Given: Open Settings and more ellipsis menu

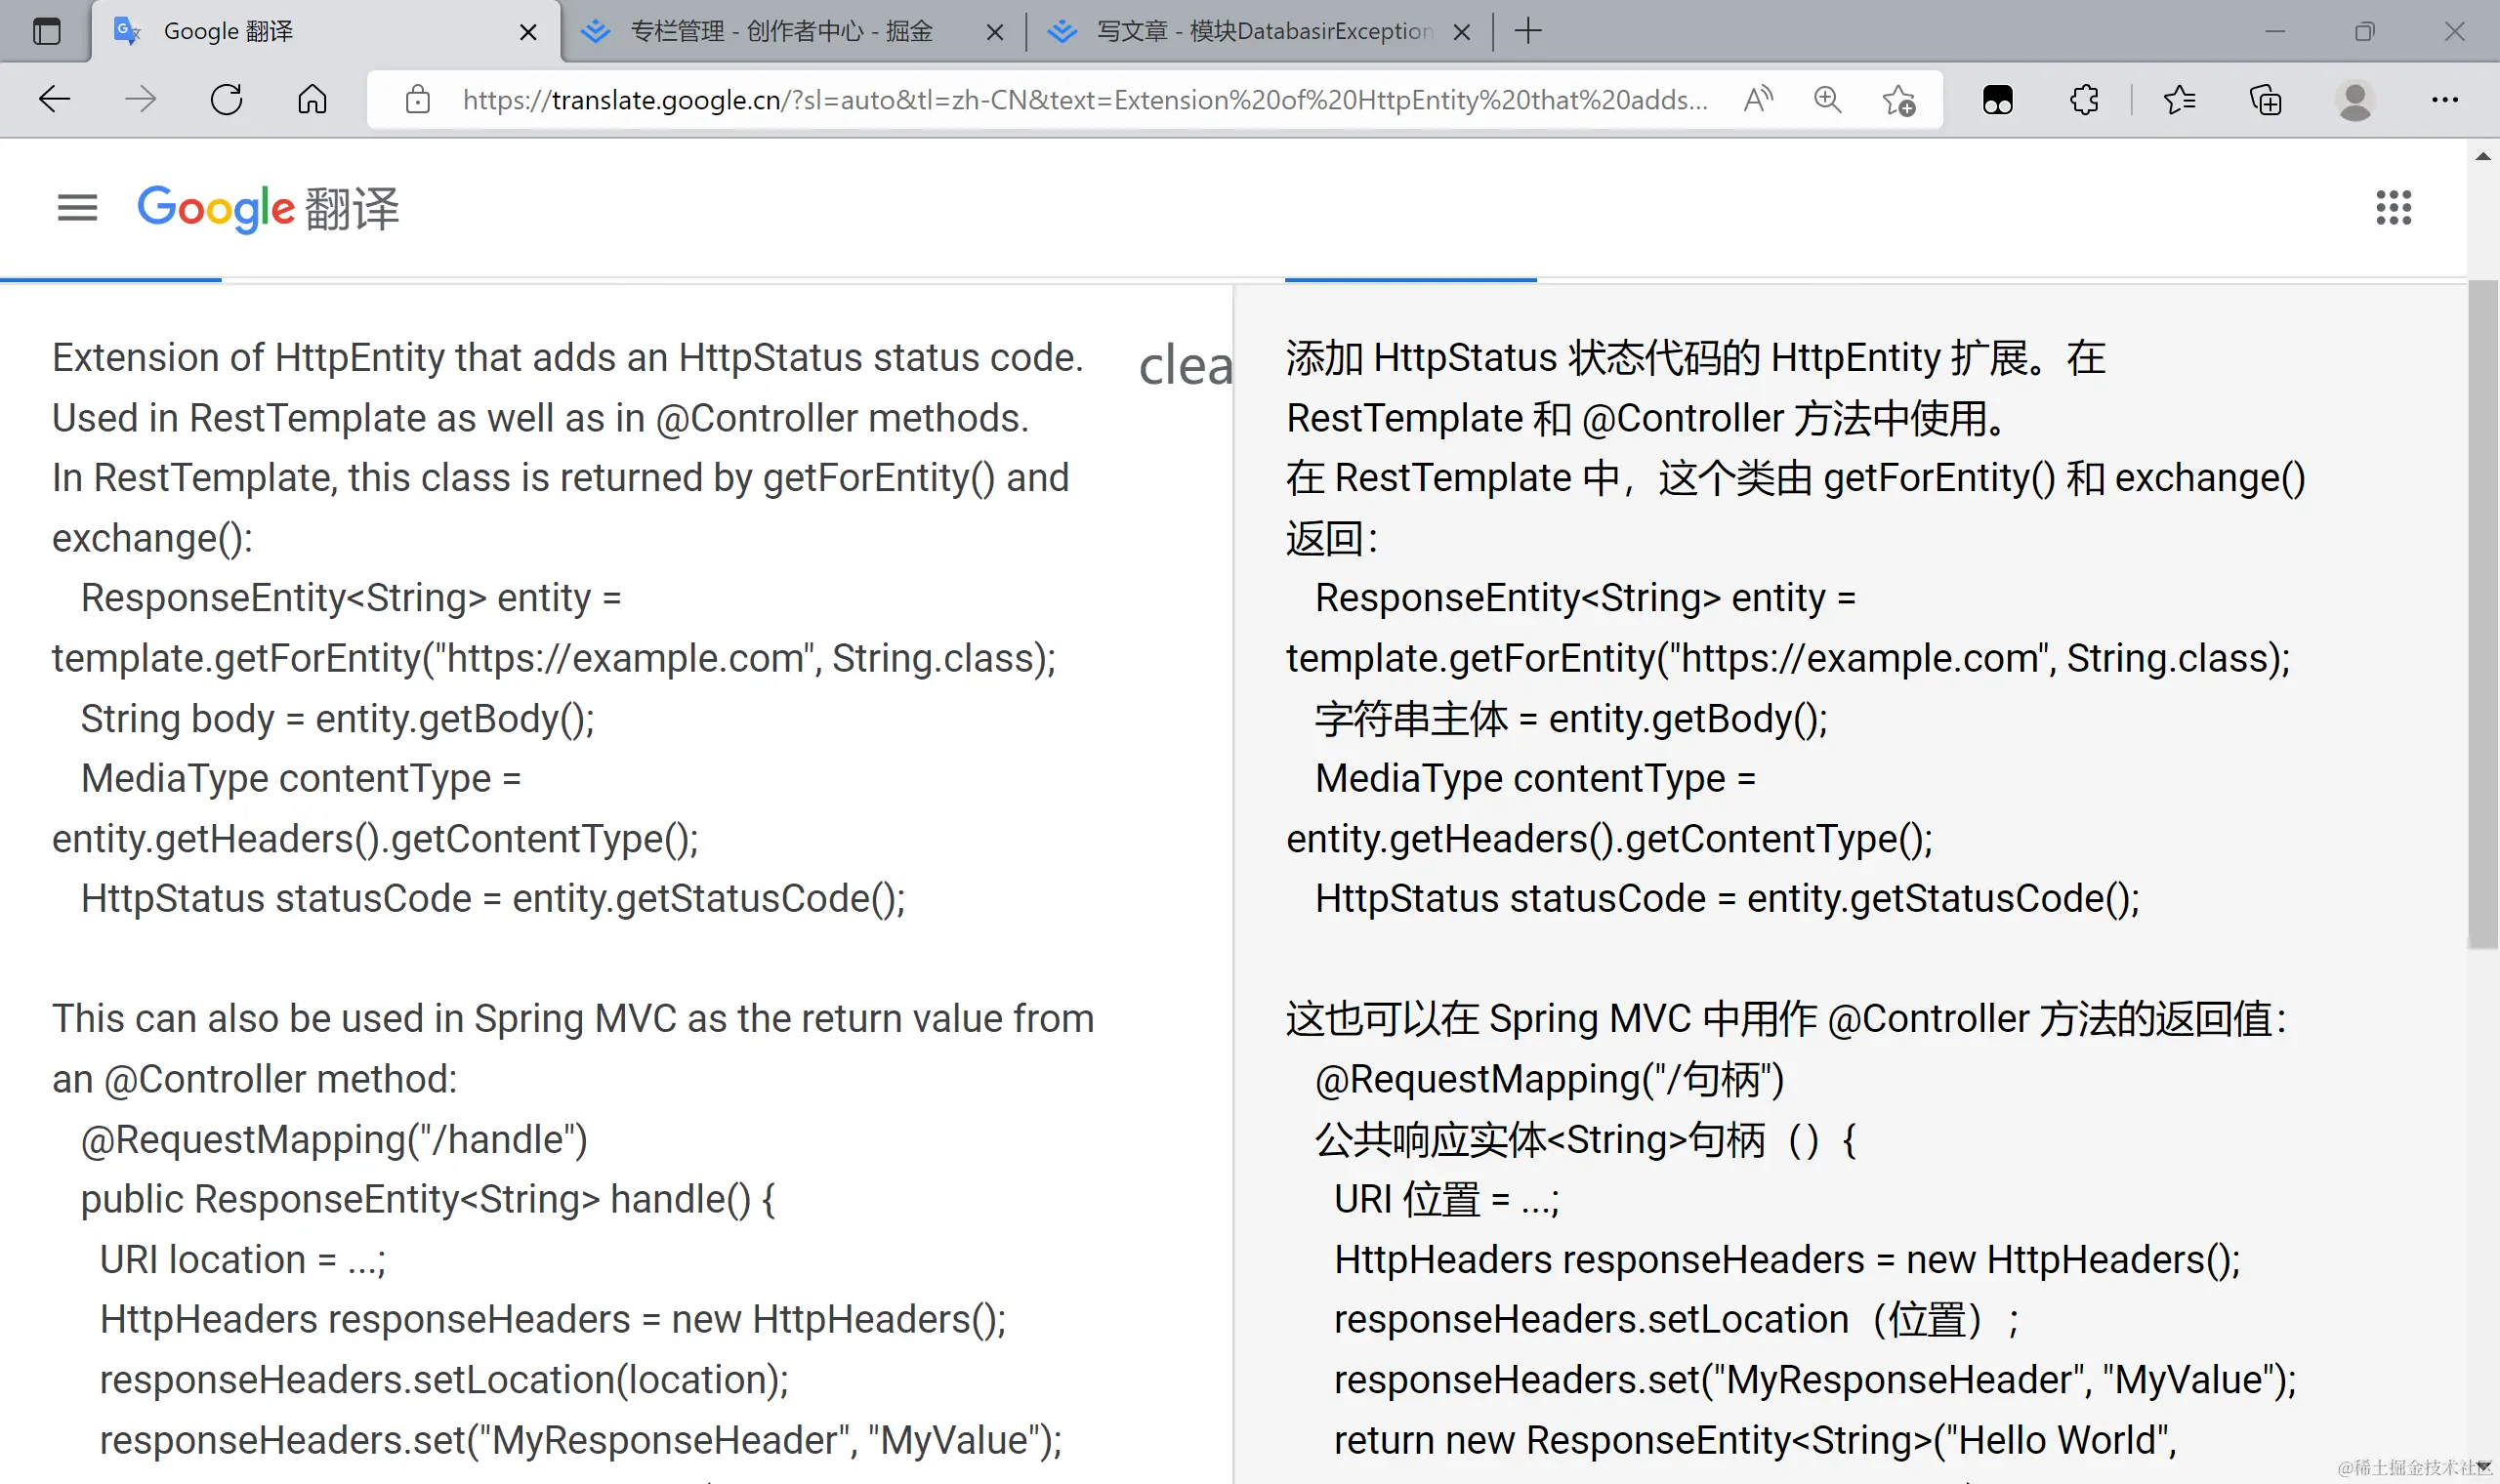Looking at the screenshot, I should click(x=2445, y=100).
